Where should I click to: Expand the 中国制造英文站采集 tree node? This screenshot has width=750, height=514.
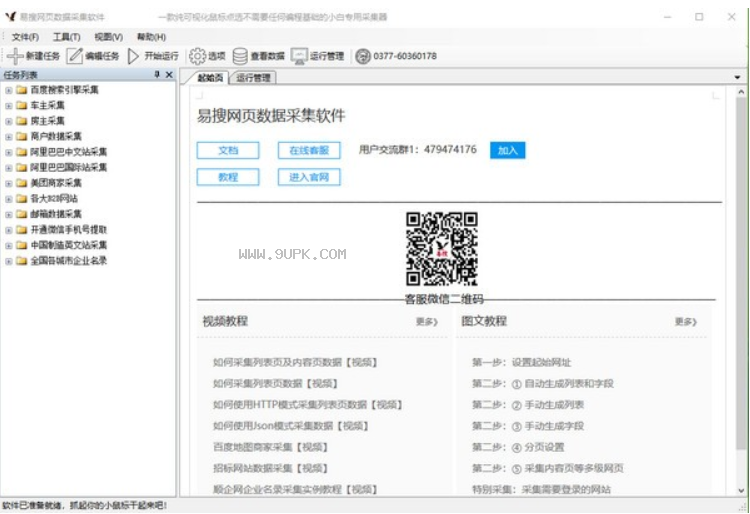9,246
